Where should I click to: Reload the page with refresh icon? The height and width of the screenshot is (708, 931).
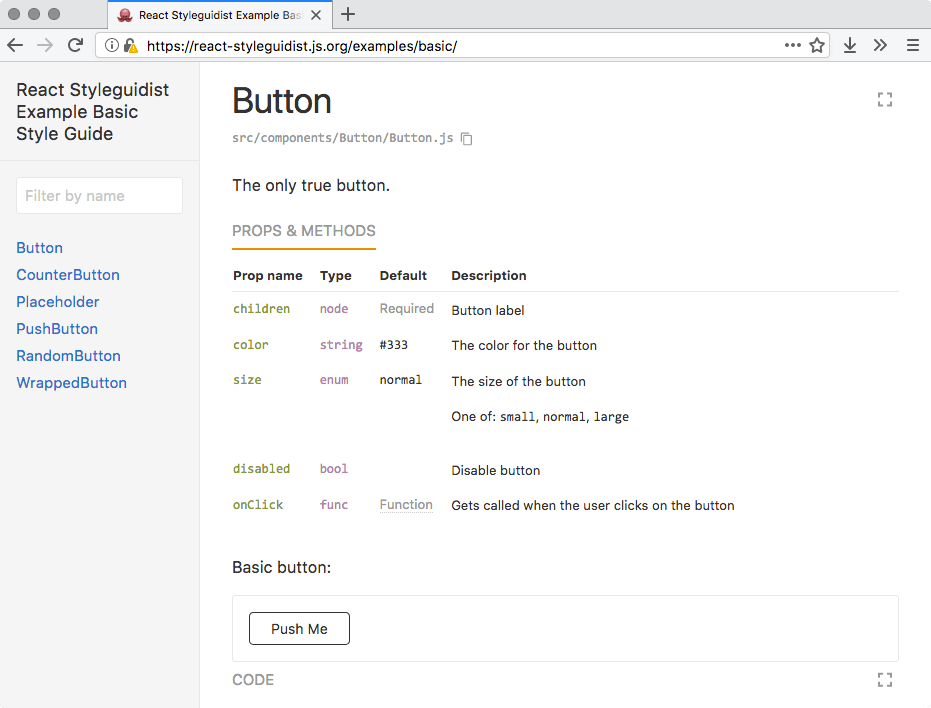(x=75, y=45)
